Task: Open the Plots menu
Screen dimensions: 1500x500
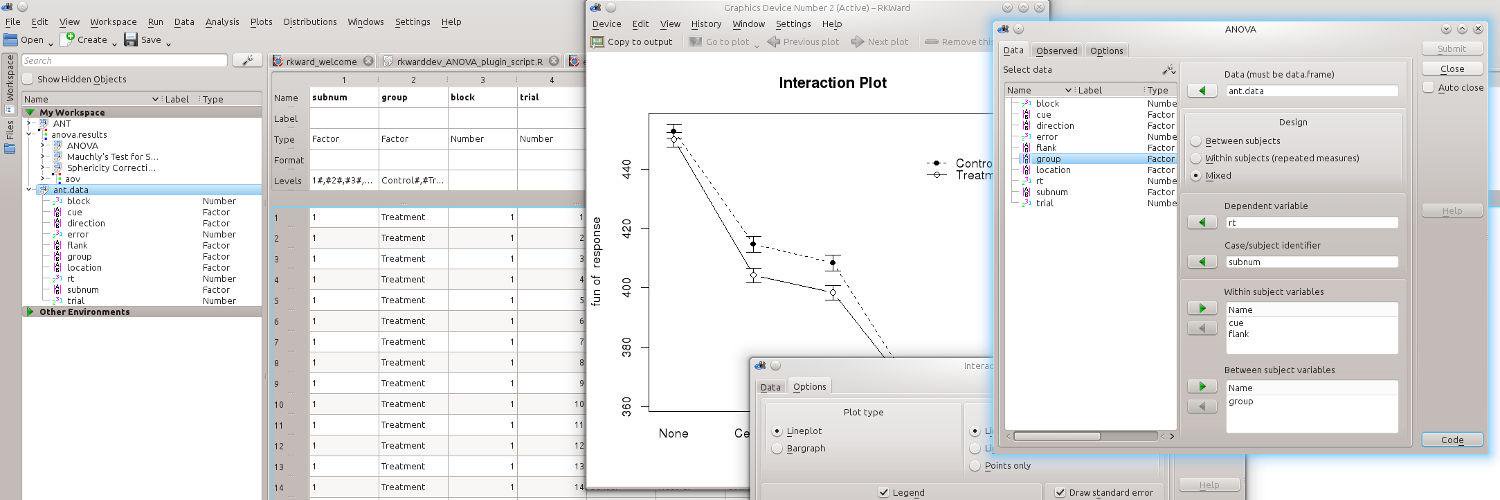Action: 261,21
